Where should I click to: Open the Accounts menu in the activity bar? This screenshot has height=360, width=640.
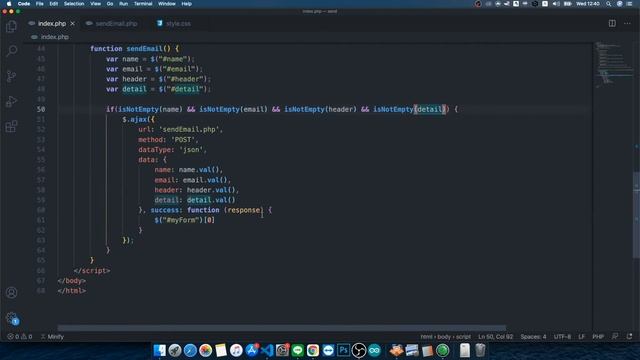pyautogui.click(x=11, y=292)
